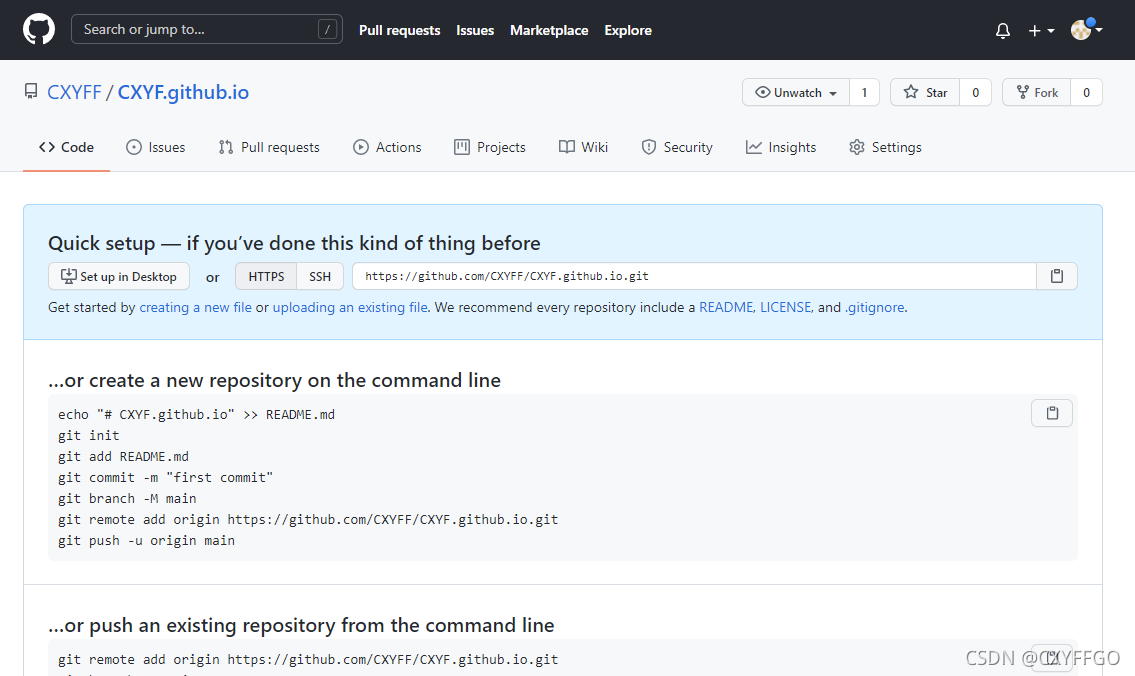Open the Projects tab
1135x676 pixels.
[x=490, y=147]
